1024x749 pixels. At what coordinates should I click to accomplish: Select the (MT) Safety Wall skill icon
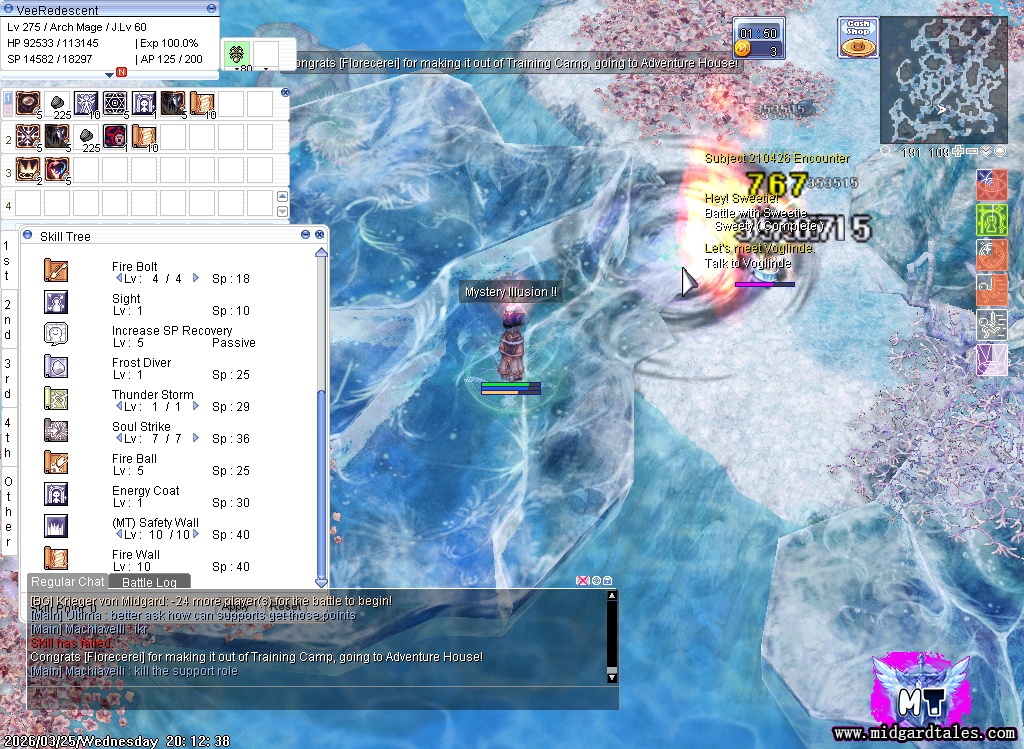56,526
